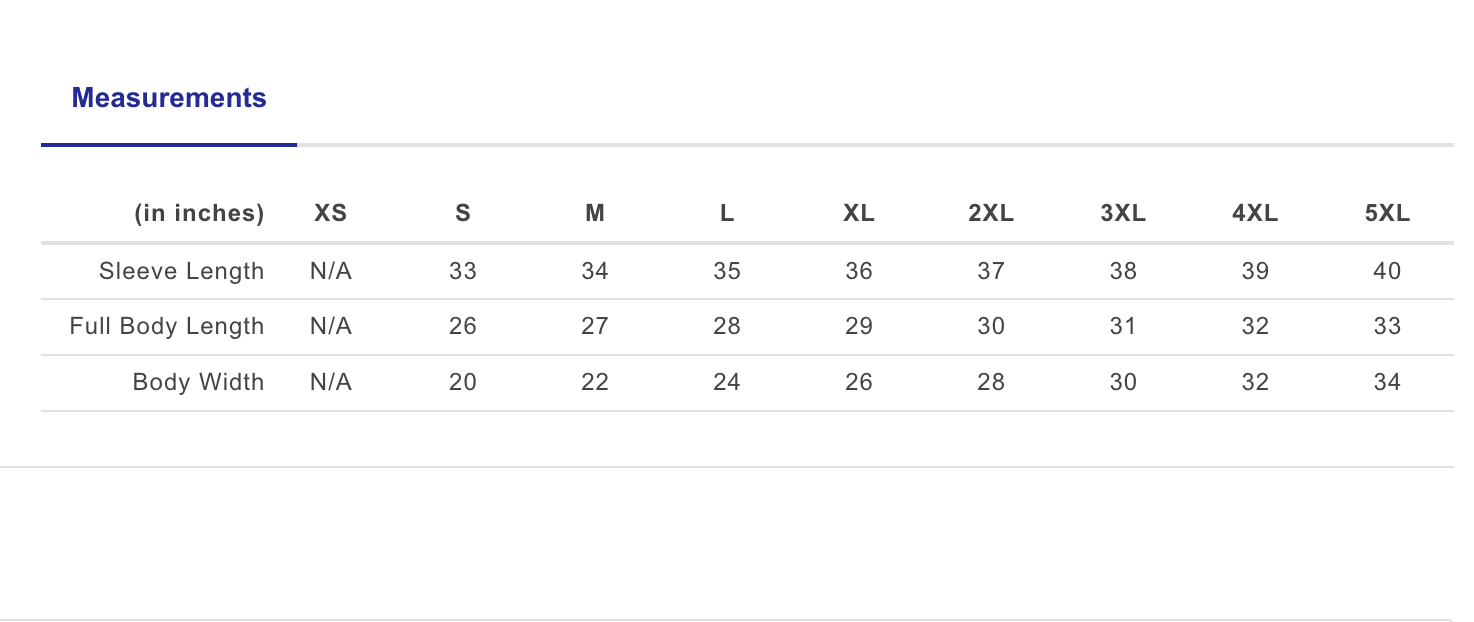Click the L column header
This screenshot has width=1474, height=622.
coord(726,213)
